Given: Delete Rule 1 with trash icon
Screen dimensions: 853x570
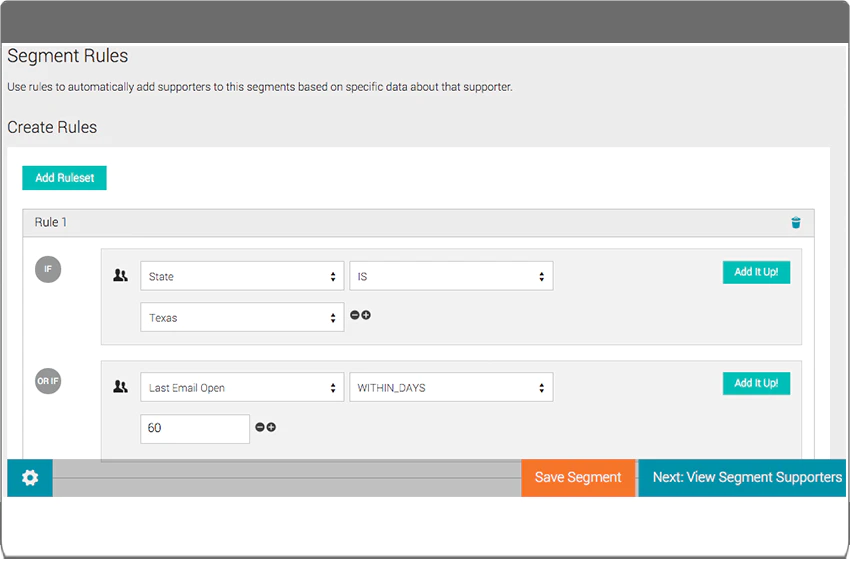Looking at the screenshot, I should click(x=796, y=222).
